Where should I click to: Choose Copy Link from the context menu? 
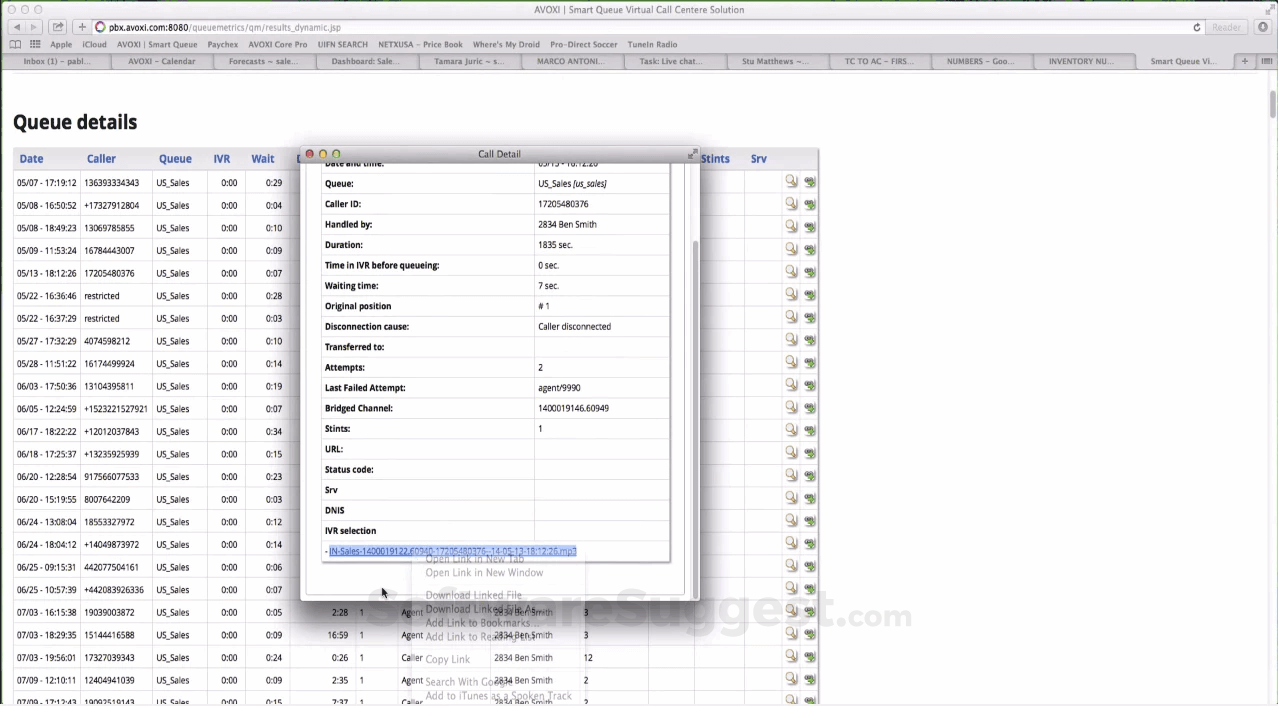click(447, 659)
